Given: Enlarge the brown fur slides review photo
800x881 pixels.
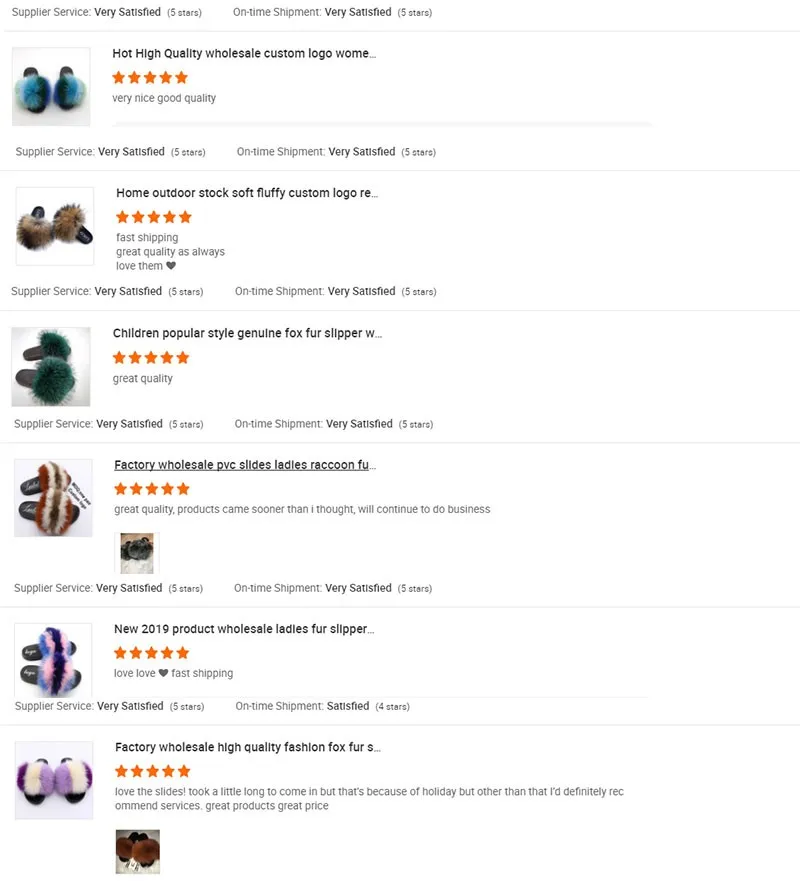Looking at the screenshot, I should point(138,851).
